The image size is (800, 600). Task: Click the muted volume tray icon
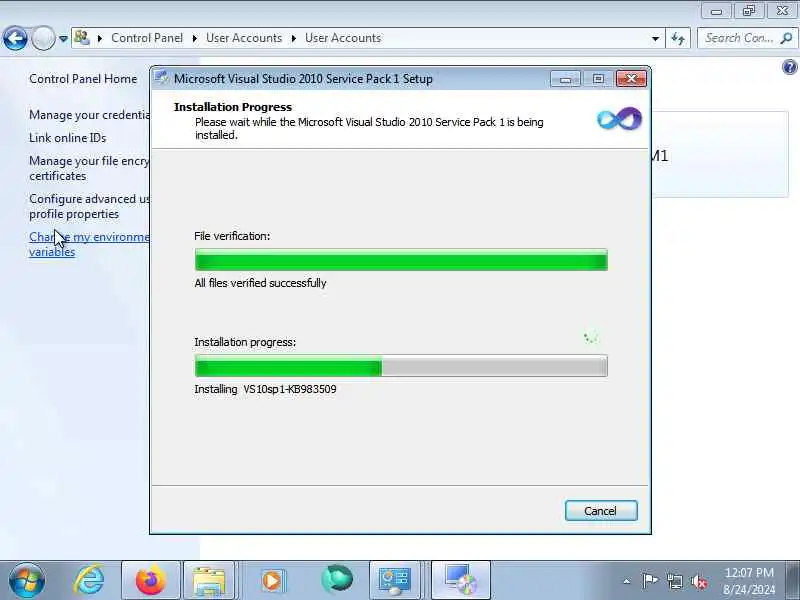(x=699, y=582)
